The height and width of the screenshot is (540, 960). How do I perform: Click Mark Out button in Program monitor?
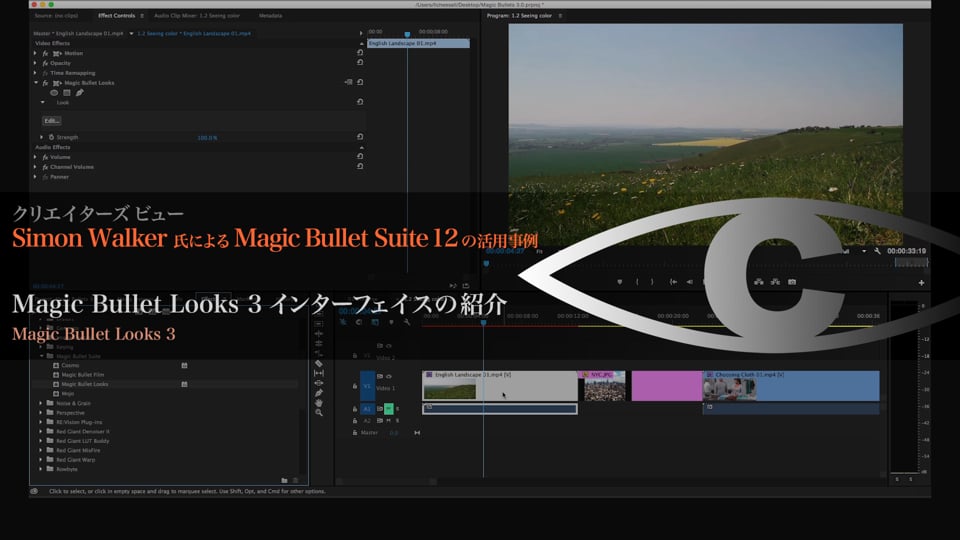[x=652, y=282]
